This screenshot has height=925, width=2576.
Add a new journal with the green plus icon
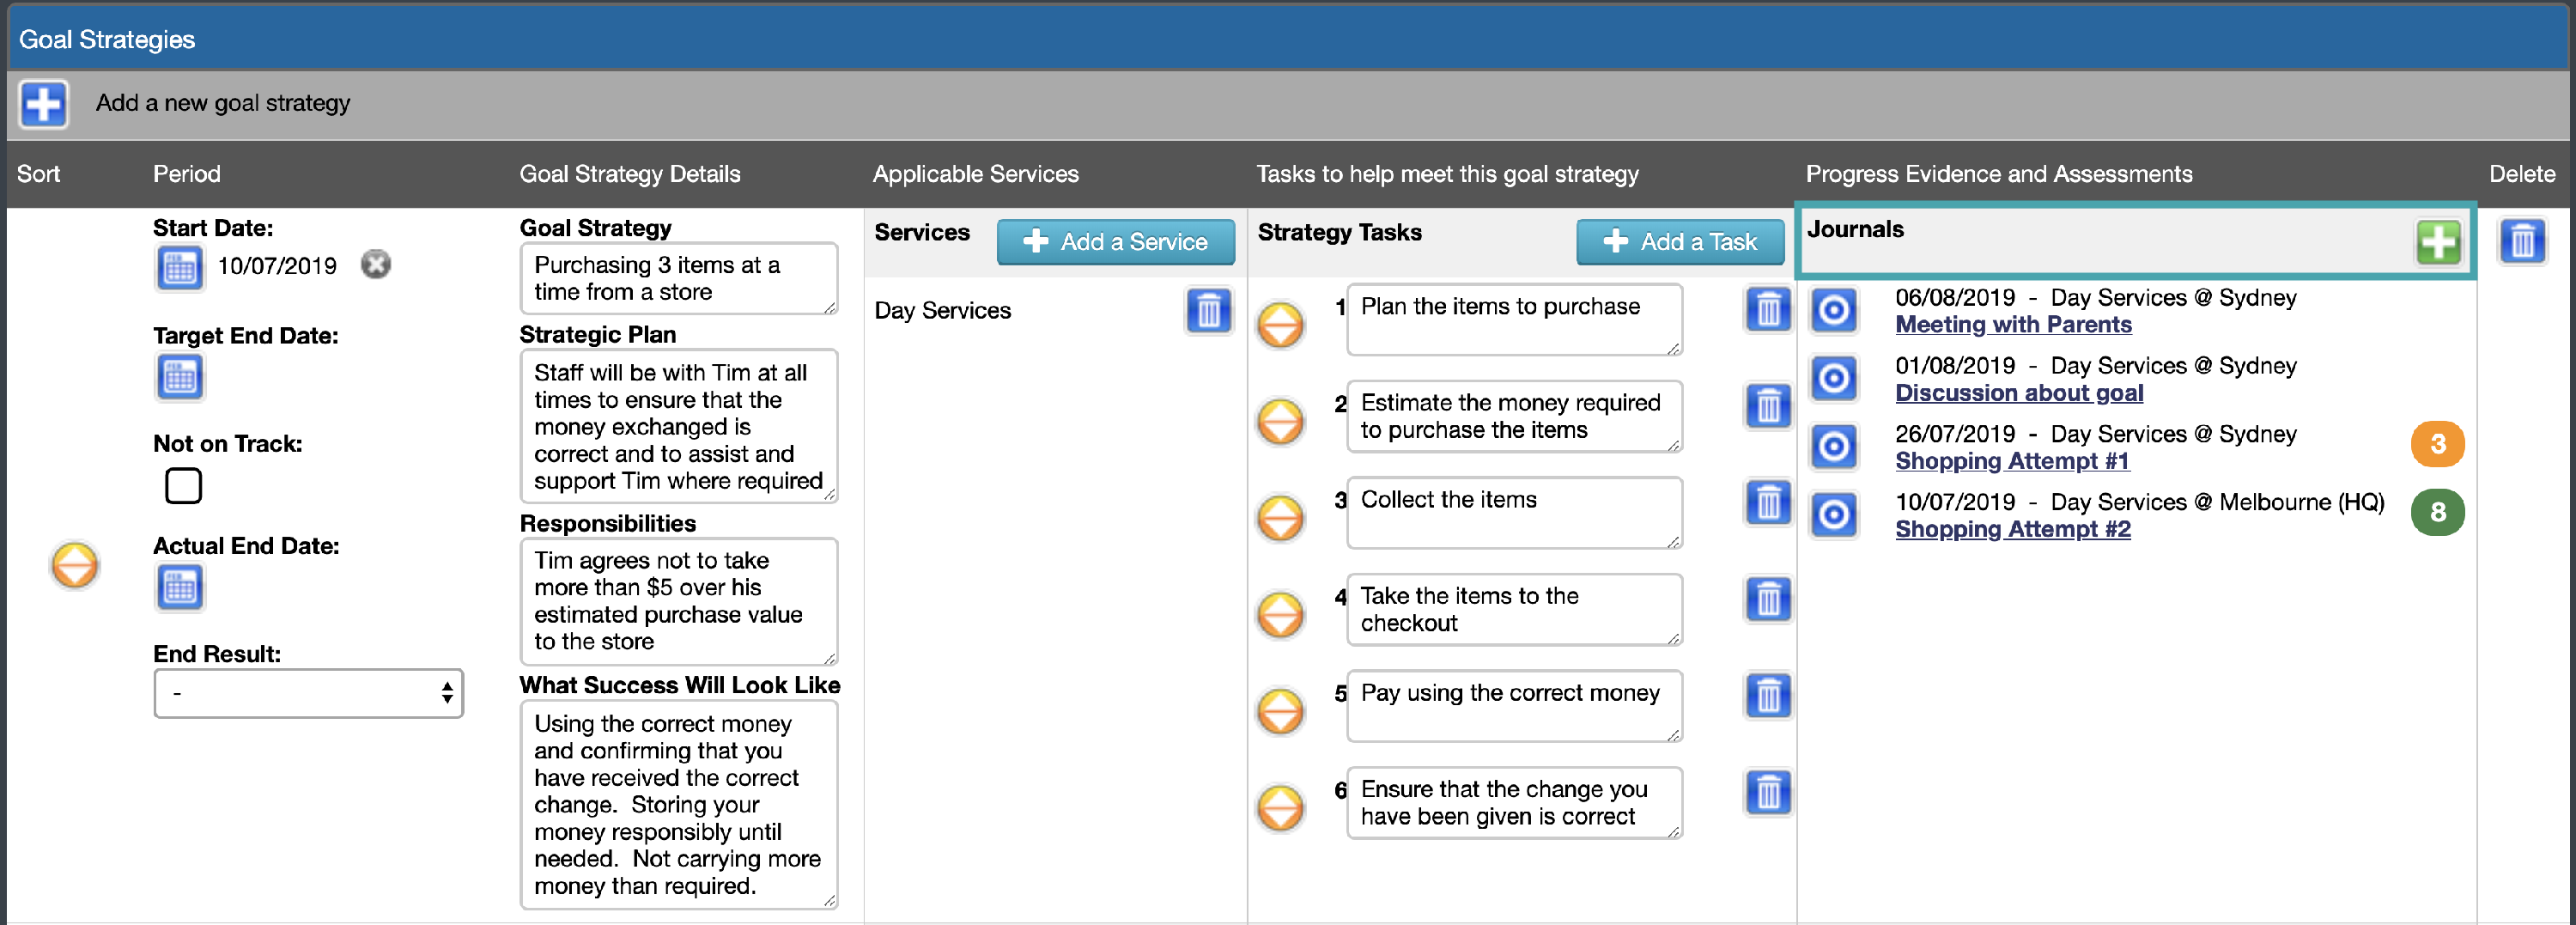2437,241
